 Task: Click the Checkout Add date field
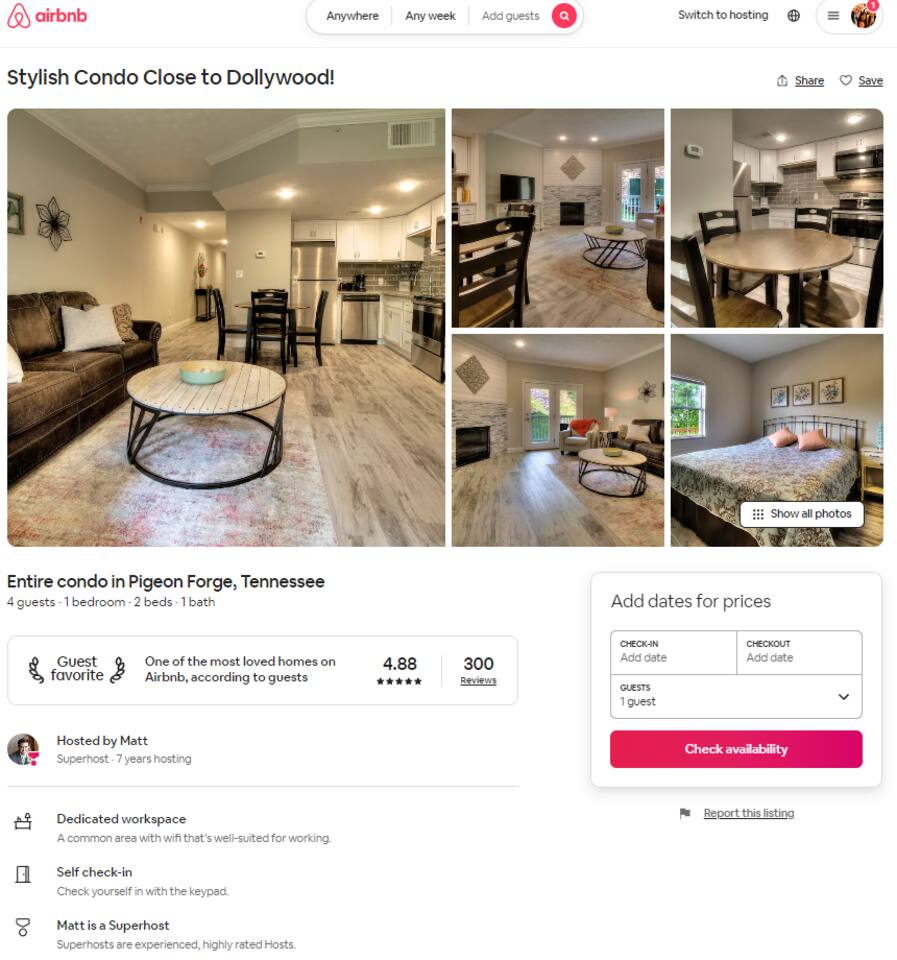click(x=800, y=653)
